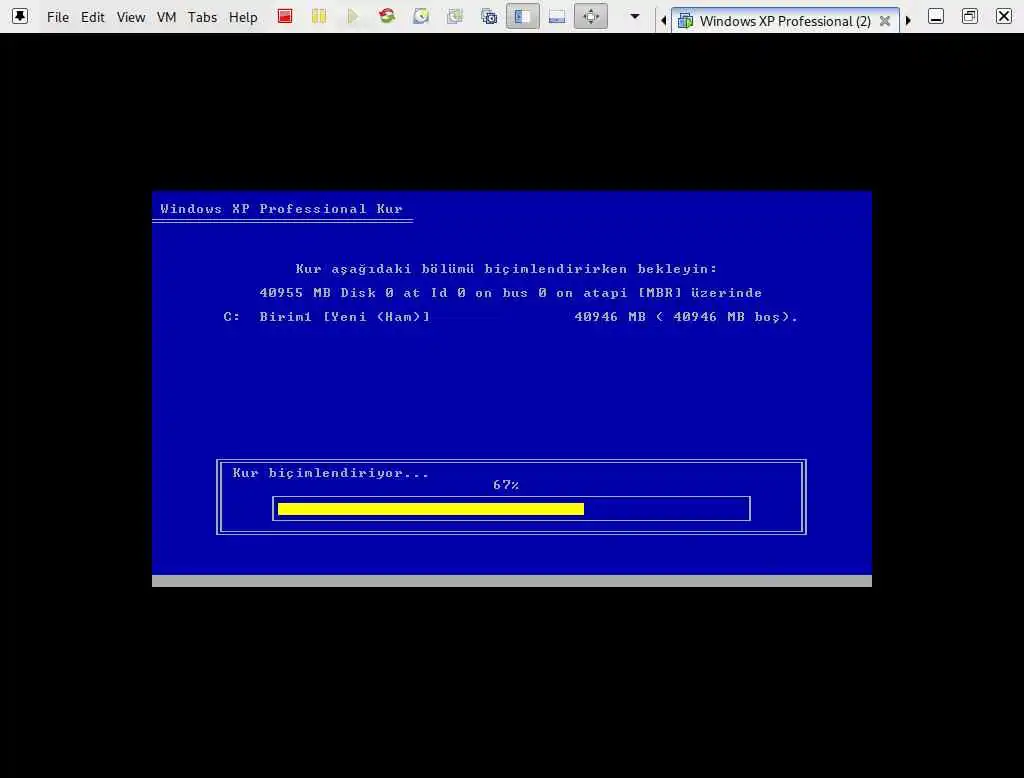1024x778 pixels.
Task: Open the snapshot manager icon
Action: pyautogui.click(x=489, y=16)
